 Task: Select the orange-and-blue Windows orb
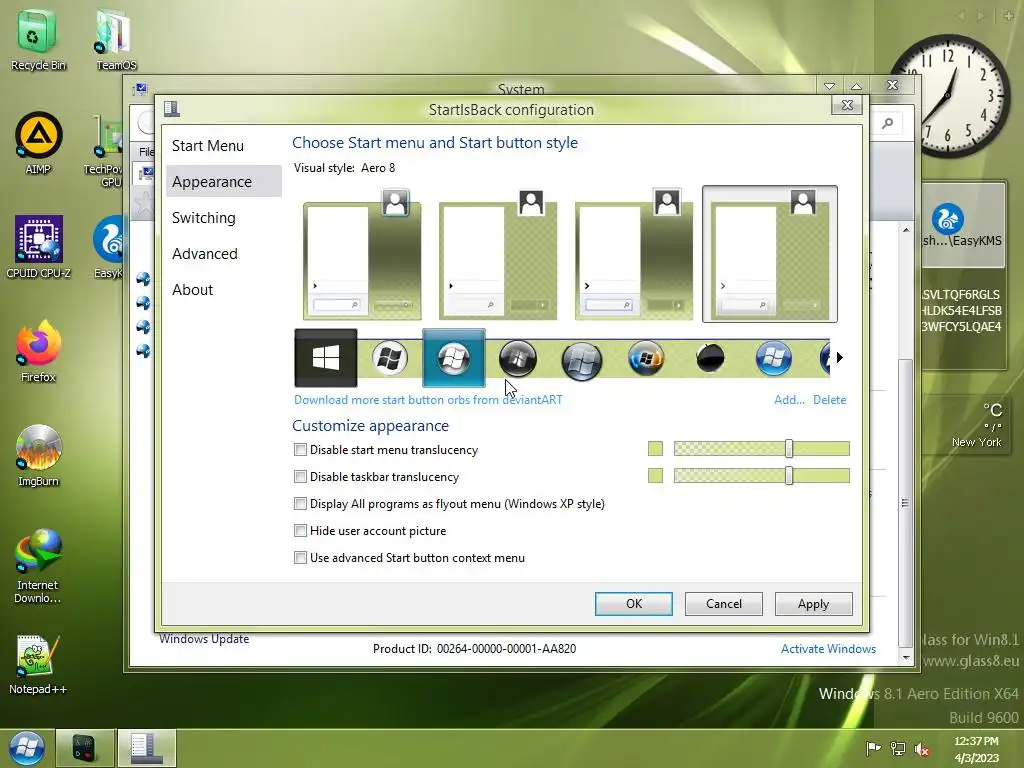click(x=645, y=359)
